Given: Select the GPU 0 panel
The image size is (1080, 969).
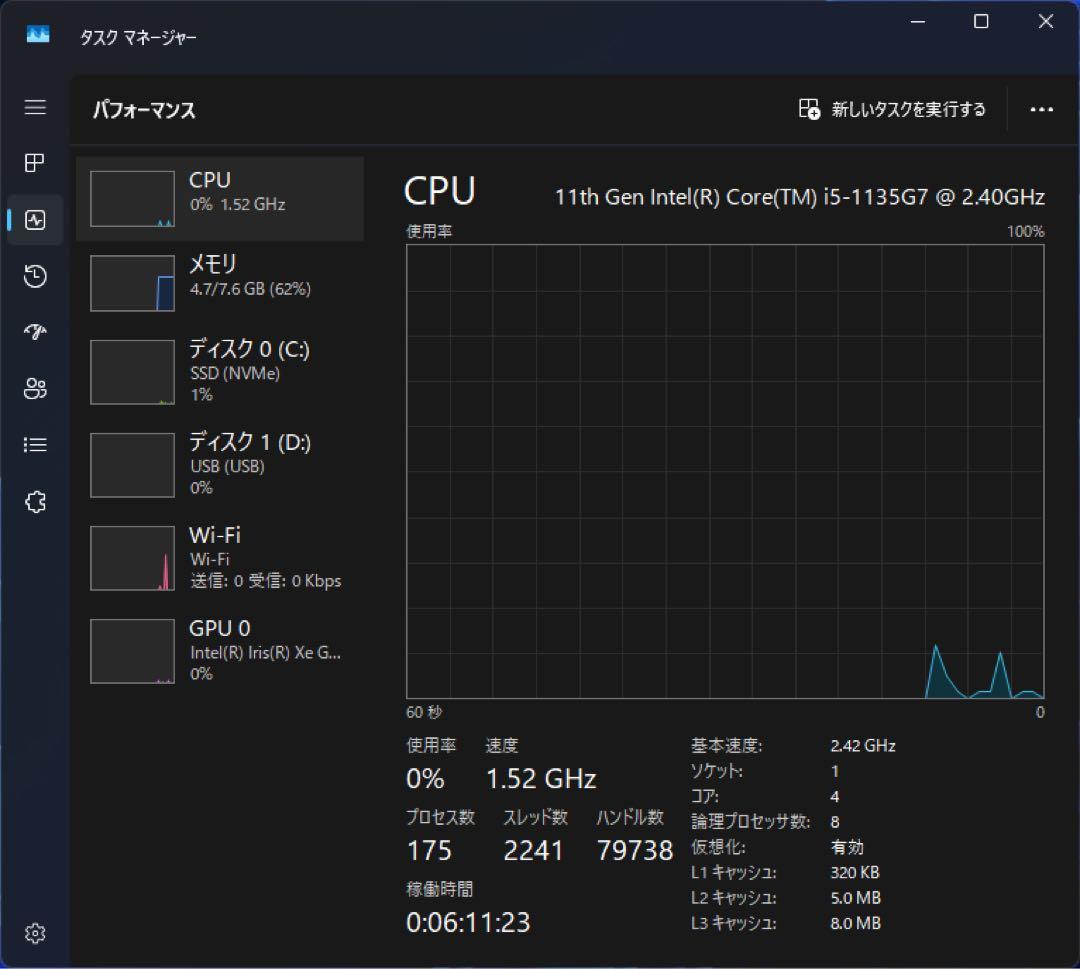Looking at the screenshot, I should click(x=220, y=650).
